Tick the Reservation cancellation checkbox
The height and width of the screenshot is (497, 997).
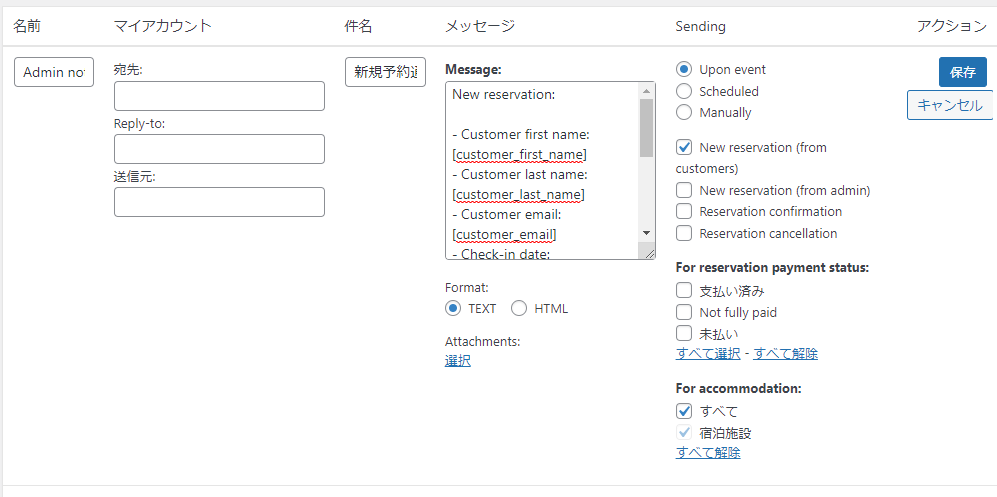684,233
